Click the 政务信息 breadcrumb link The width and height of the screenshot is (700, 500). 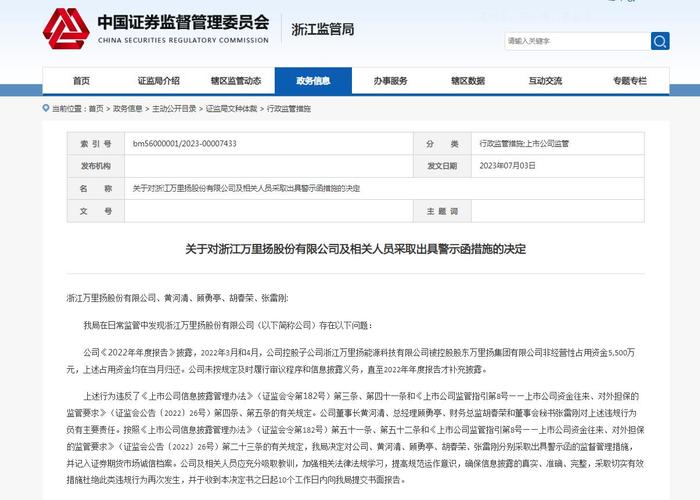click(x=128, y=108)
